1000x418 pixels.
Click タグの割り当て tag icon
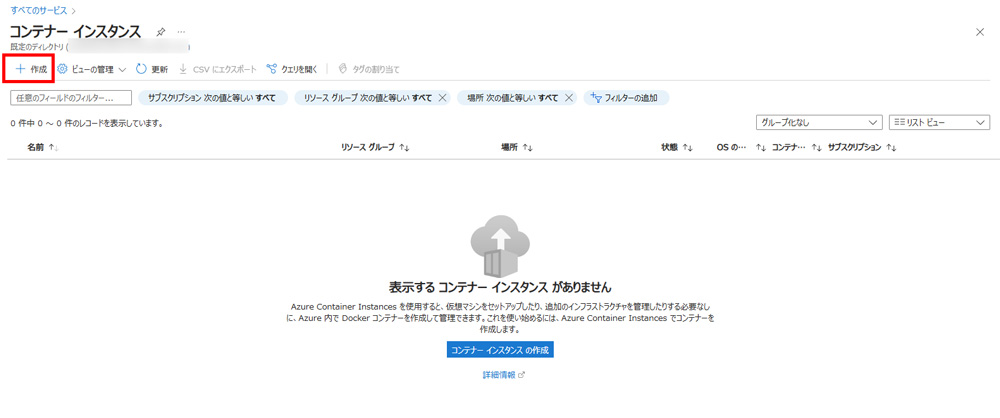[342, 69]
